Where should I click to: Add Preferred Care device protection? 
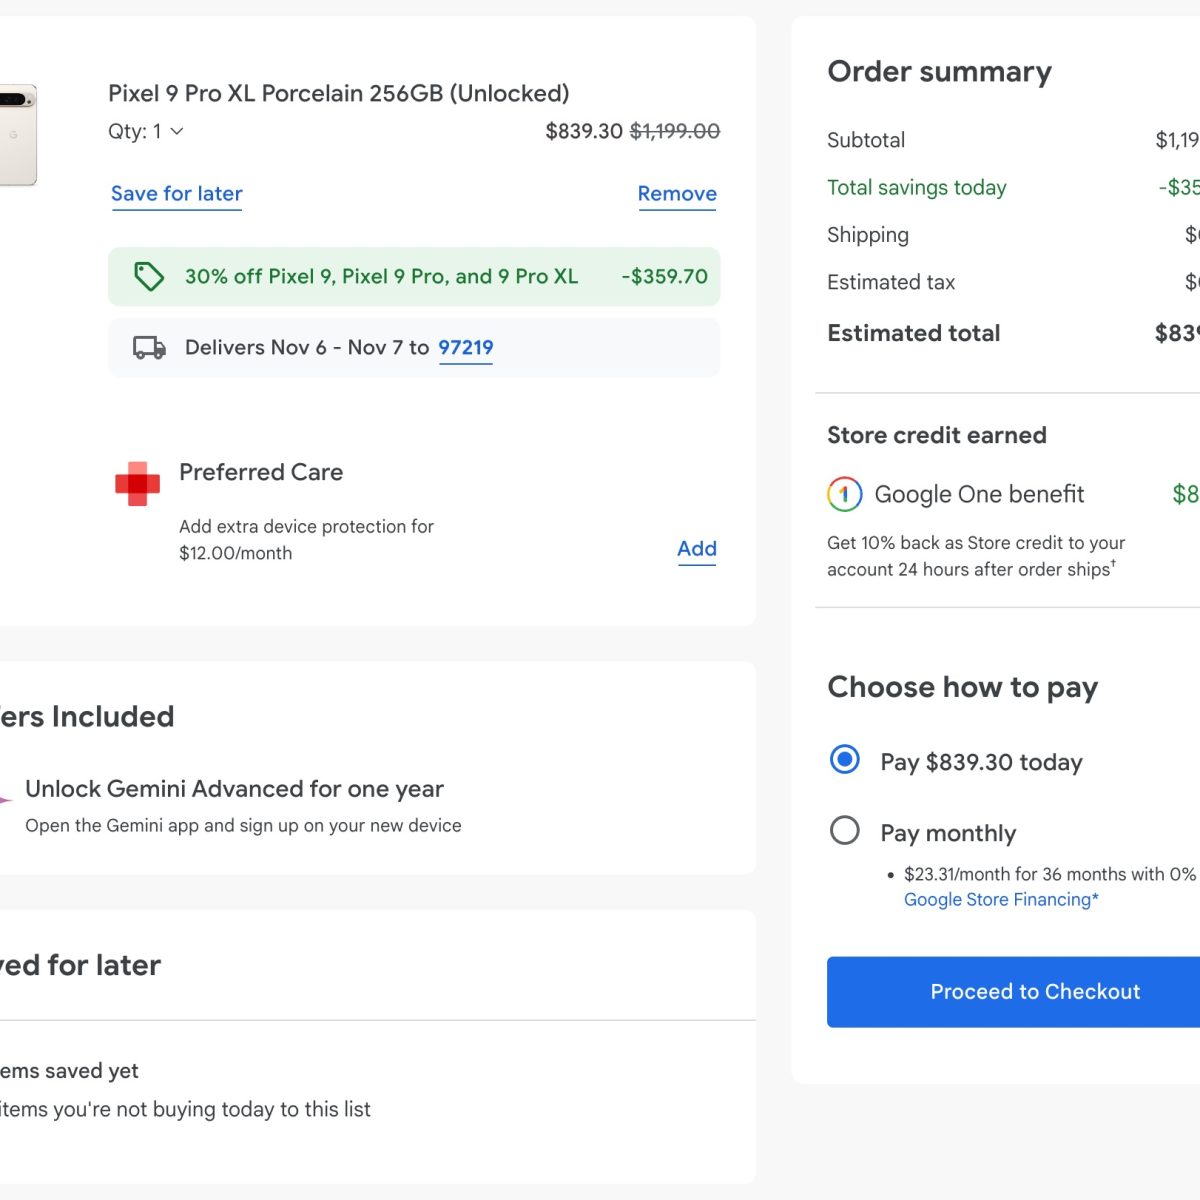click(x=696, y=549)
